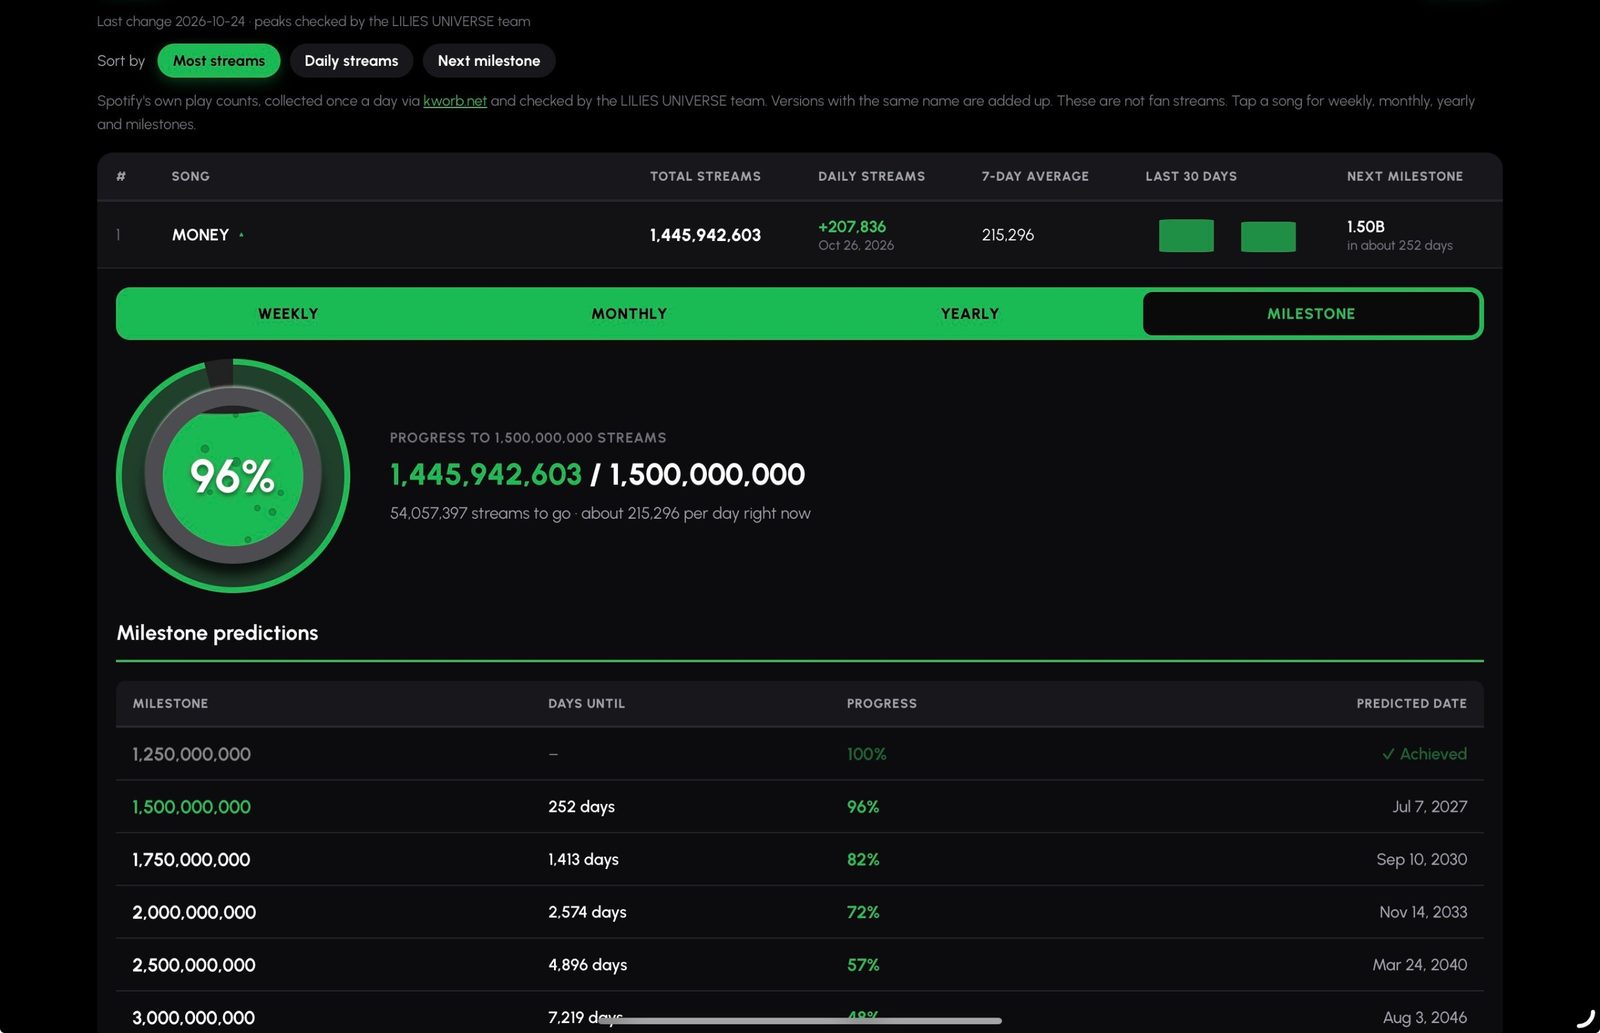Image resolution: width=1600 pixels, height=1033 pixels.
Task: Collapse the MONEY song row
Action: point(800,235)
